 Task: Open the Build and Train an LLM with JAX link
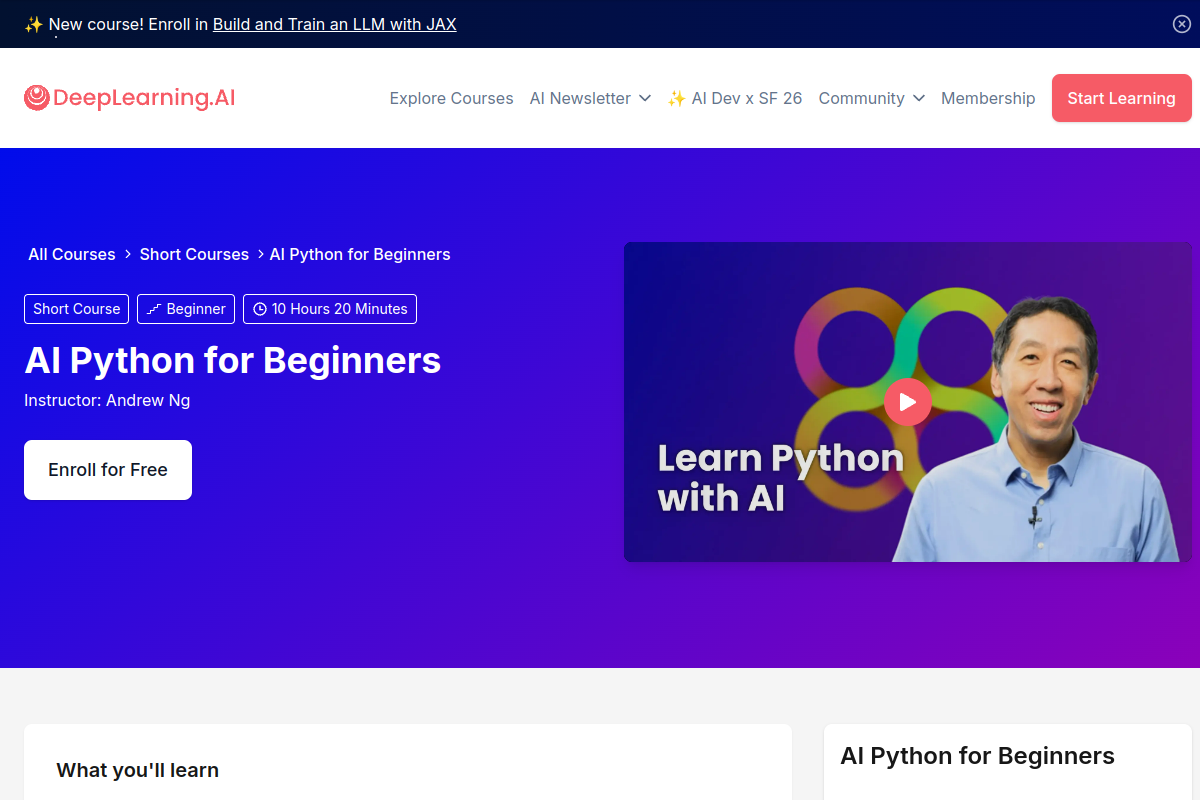coord(333,24)
